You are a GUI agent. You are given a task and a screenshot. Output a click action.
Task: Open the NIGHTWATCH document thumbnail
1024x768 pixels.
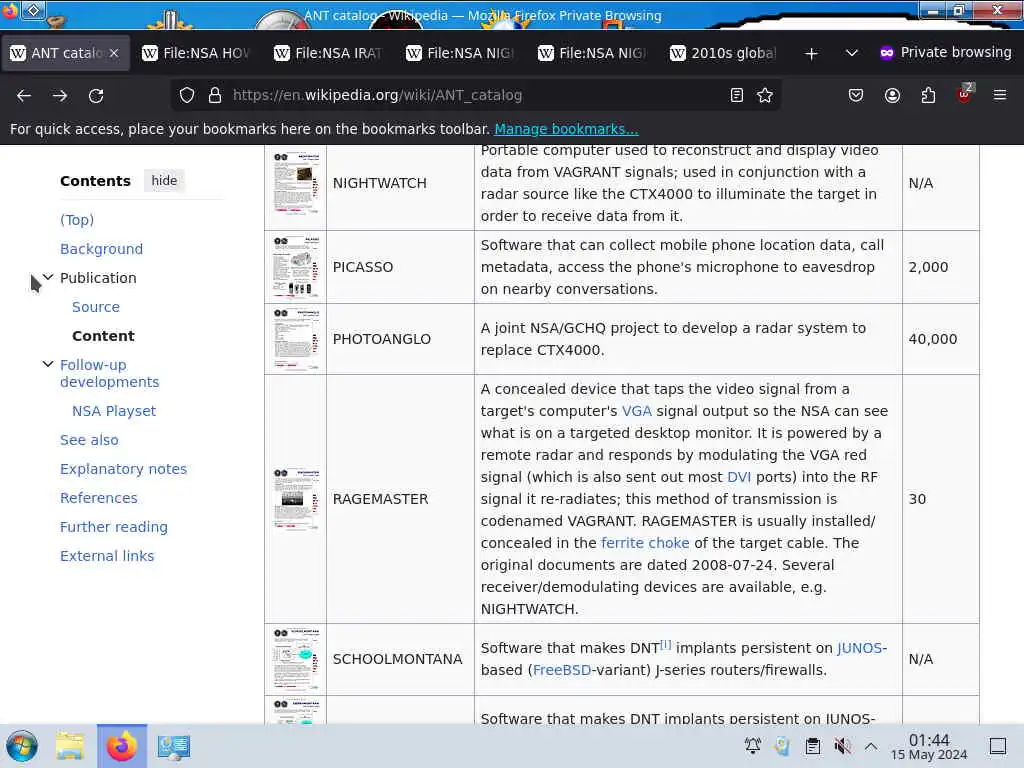(x=296, y=184)
